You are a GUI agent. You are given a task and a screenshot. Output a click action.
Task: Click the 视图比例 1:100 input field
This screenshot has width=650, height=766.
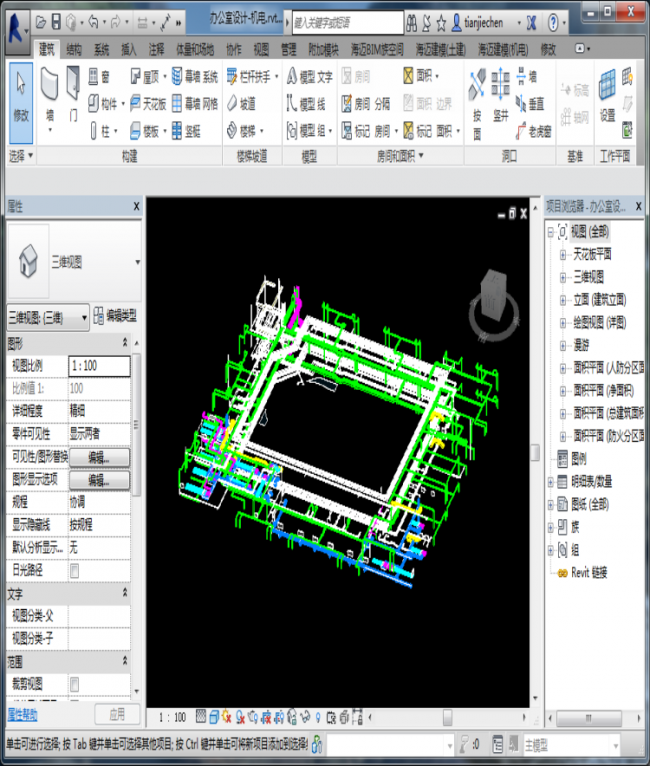tap(98, 367)
